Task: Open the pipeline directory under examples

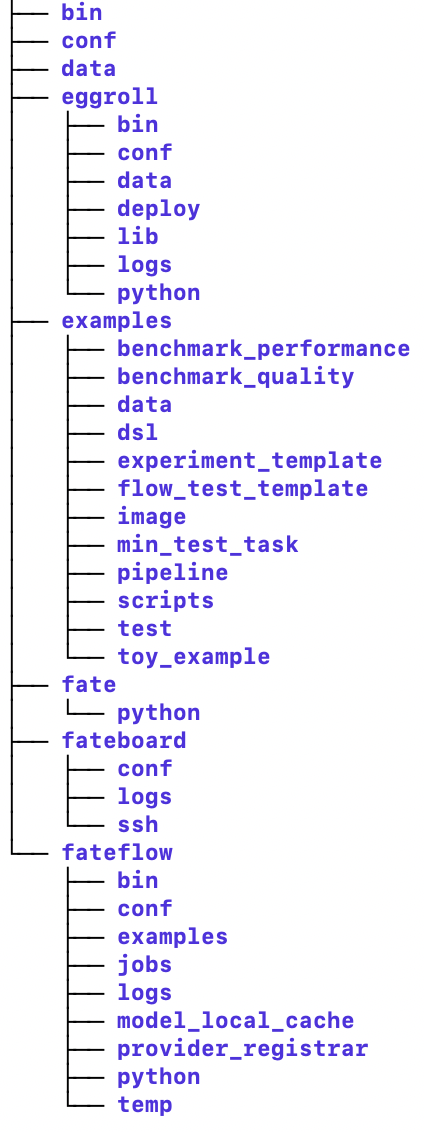Action: [x=173, y=572]
